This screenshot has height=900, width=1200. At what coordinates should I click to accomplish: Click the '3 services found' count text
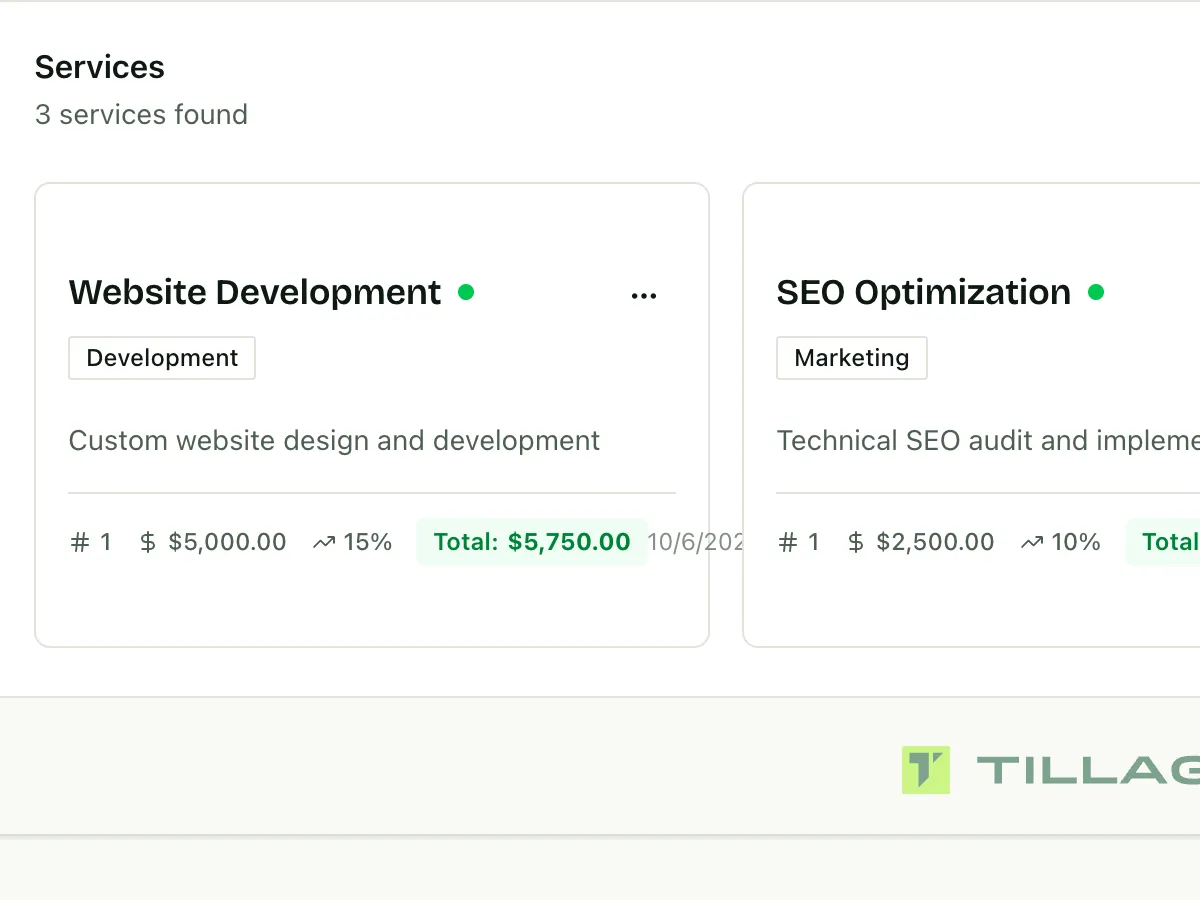(141, 114)
